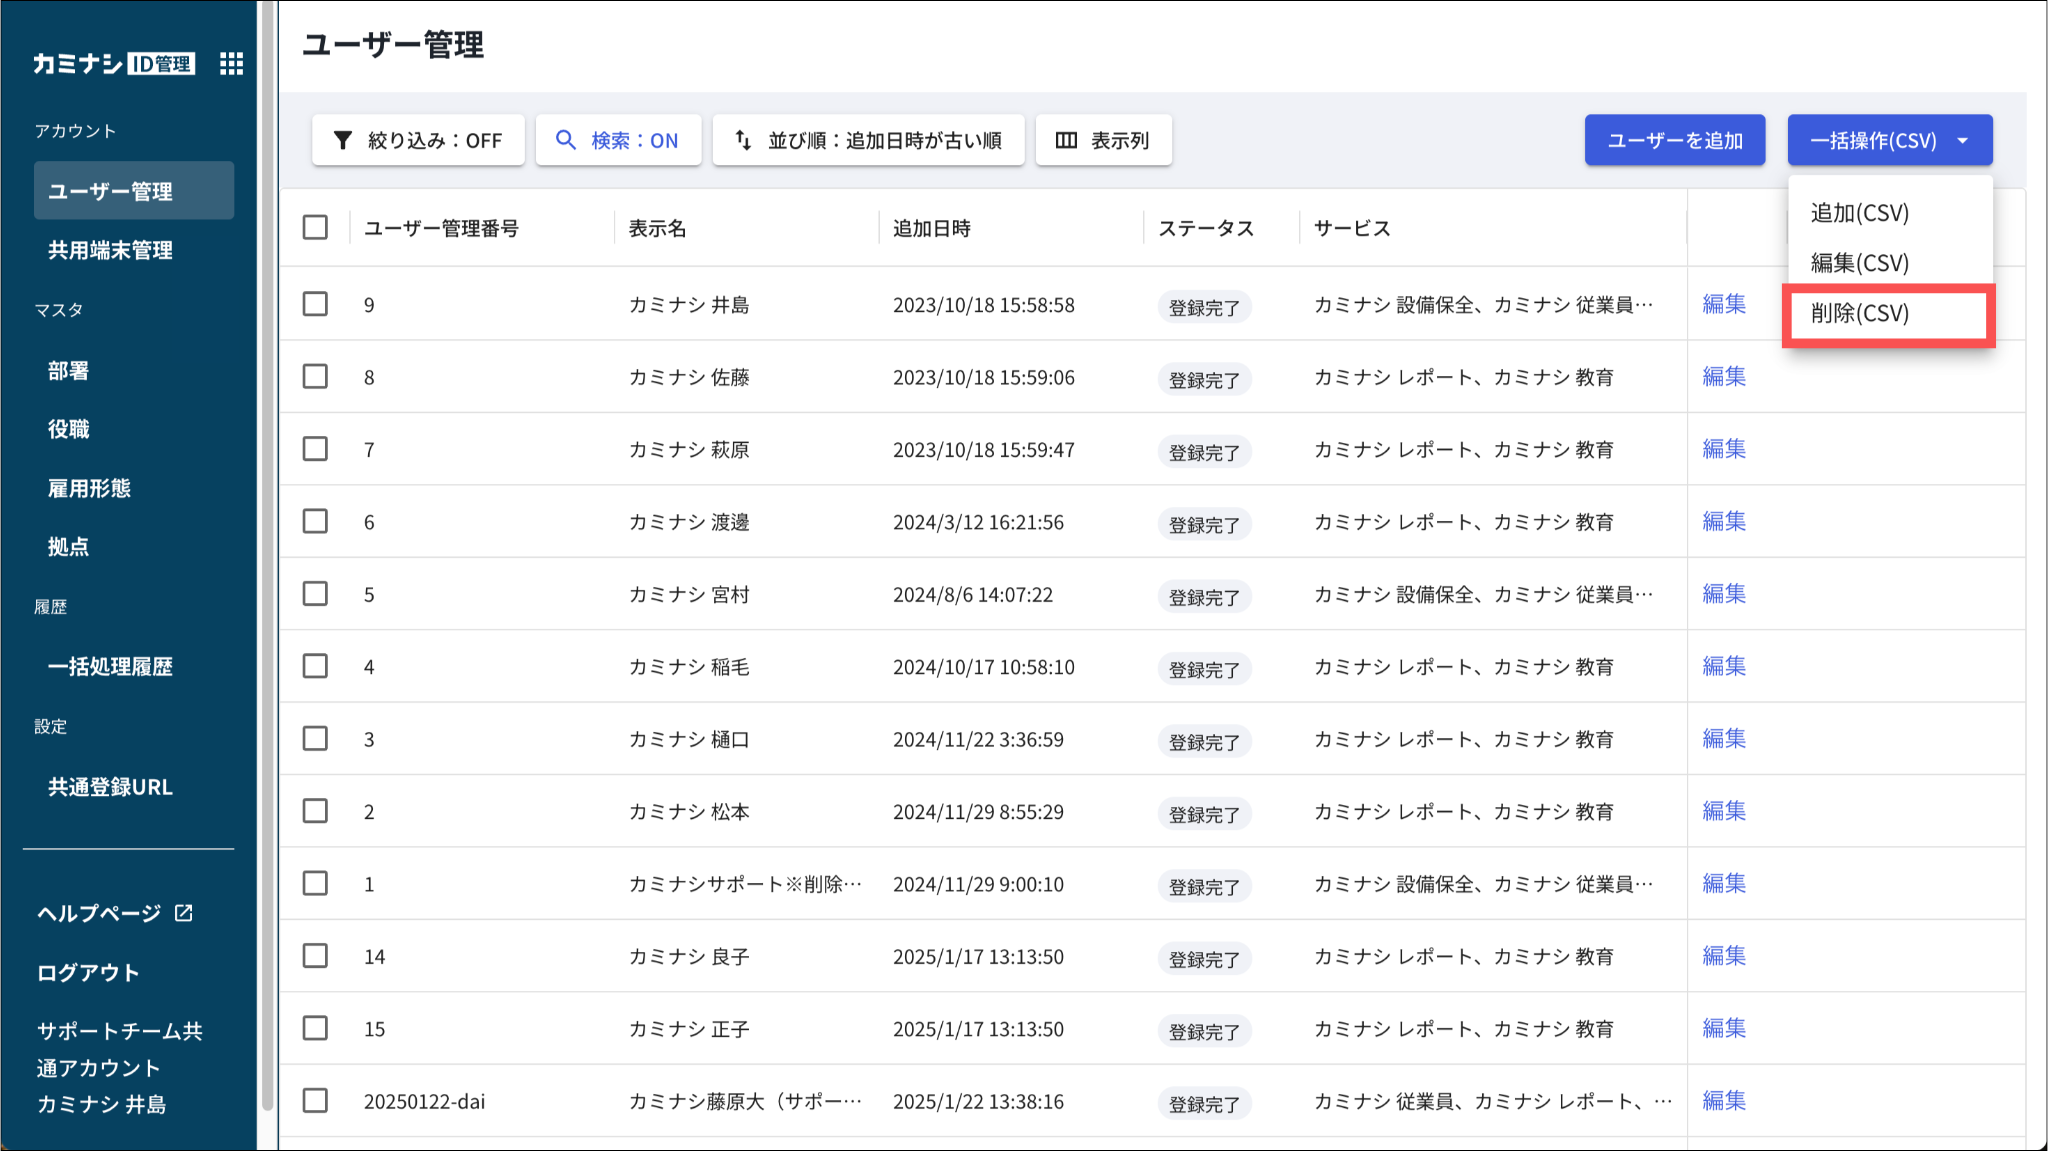Click the sort order arrows icon

click(743, 140)
